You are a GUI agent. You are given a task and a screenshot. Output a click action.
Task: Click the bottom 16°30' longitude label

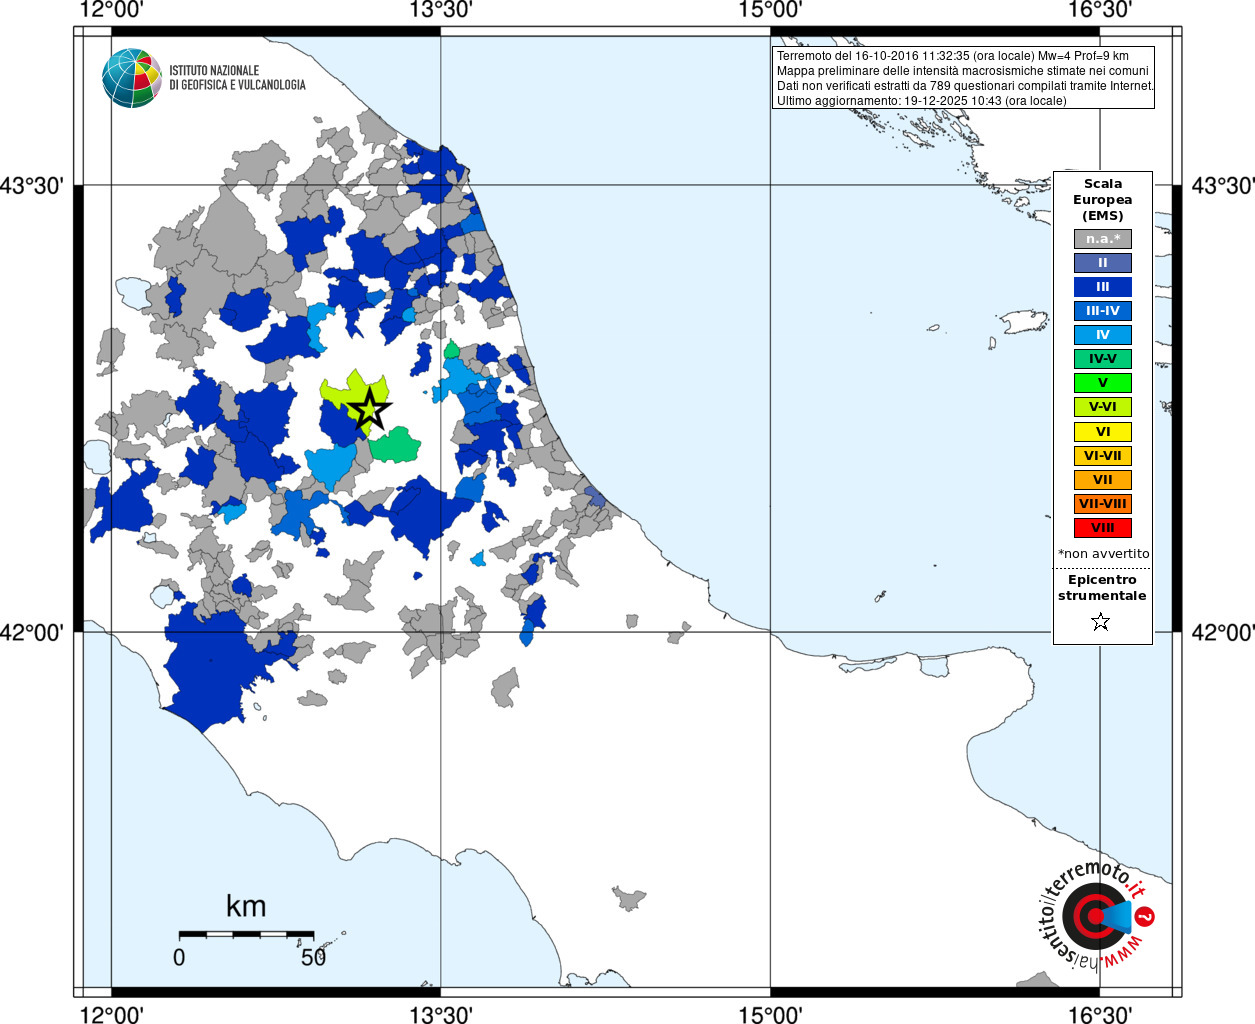1099,1014
